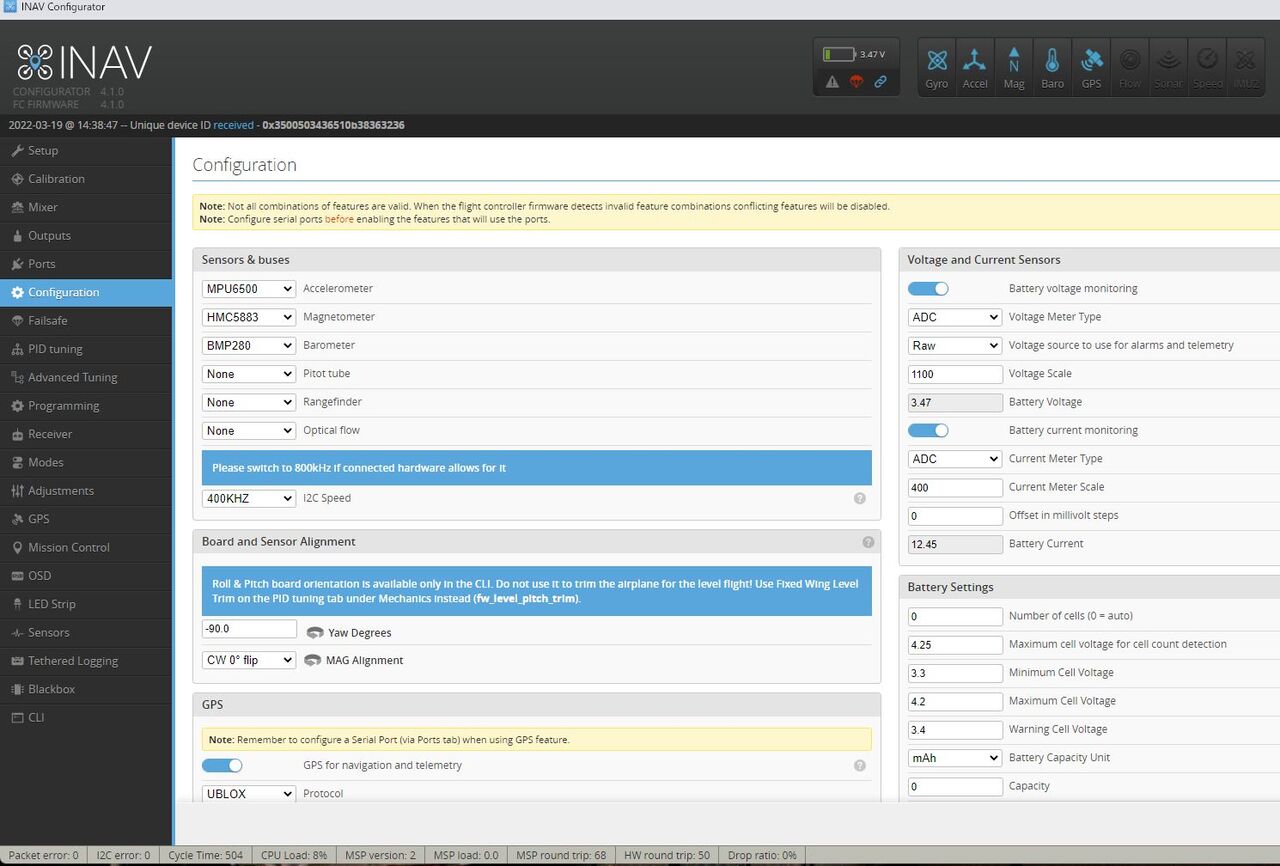The height and width of the screenshot is (866, 1280).
Task: Click the Speed sensor status icon
Action: pos(1207,68)
